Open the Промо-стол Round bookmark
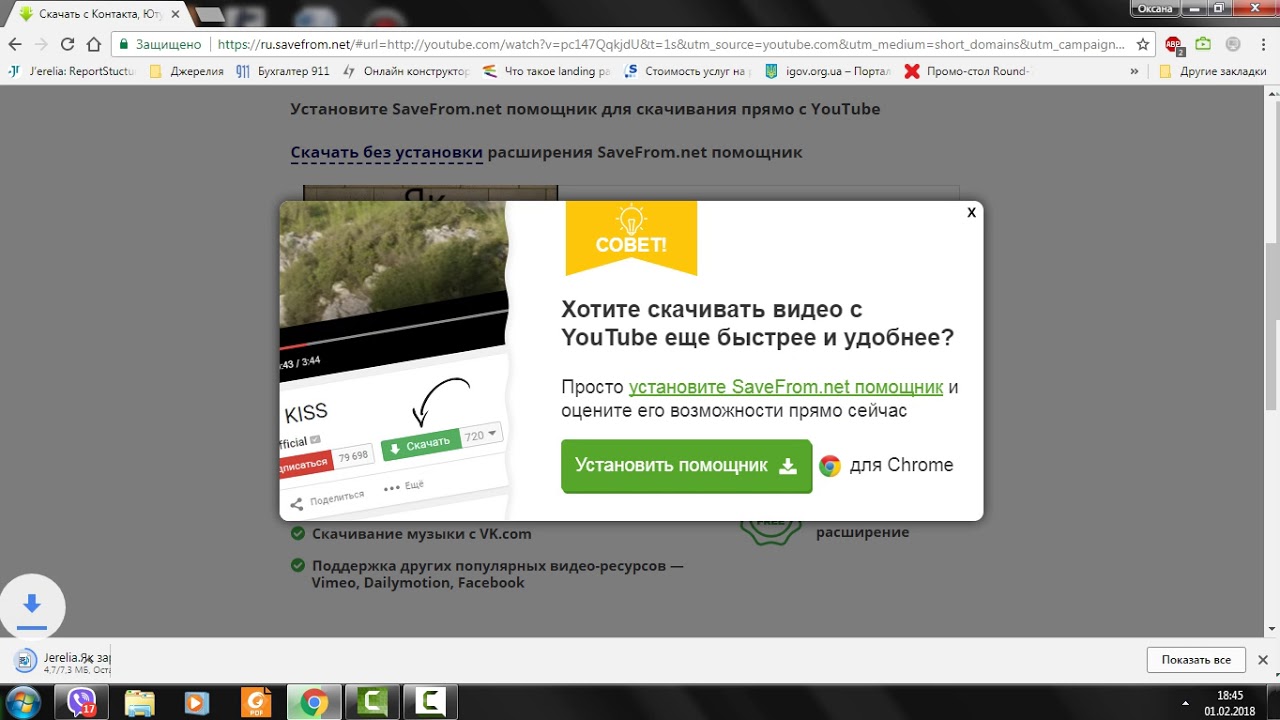Image resolution: width=1280 pixels, height=720 pixels. 967,71
